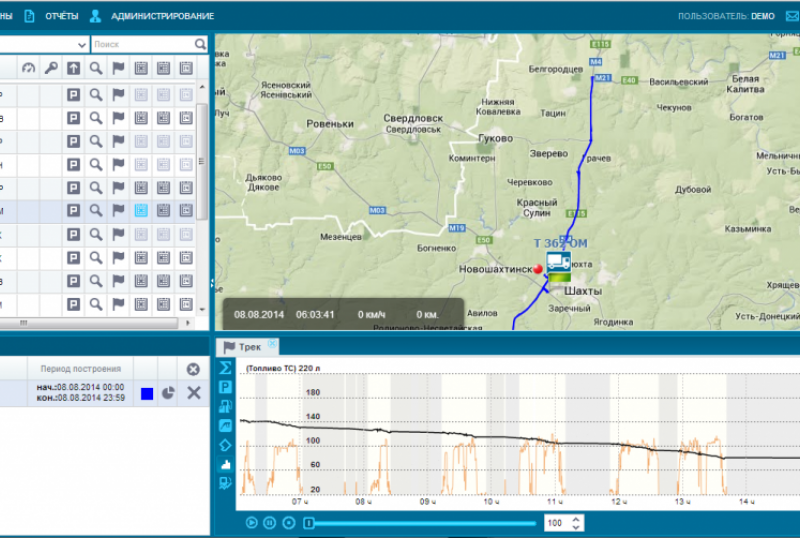Click the pie chart icon in track row

point(168,393)
